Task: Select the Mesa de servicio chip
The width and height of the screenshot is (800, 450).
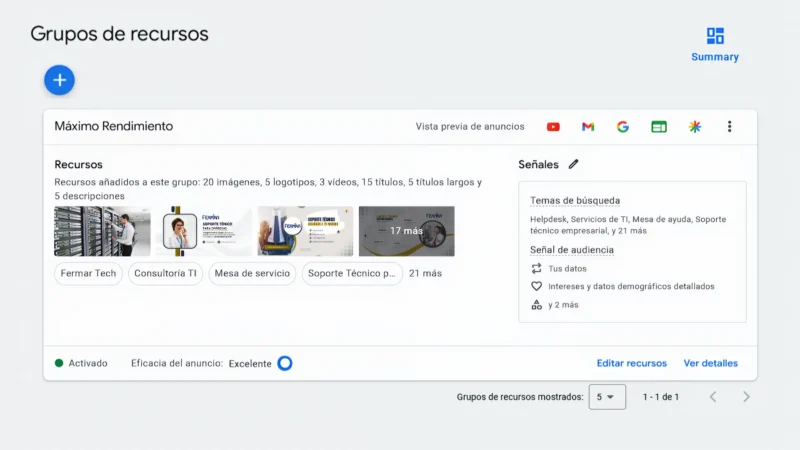Action: [252, 273]
